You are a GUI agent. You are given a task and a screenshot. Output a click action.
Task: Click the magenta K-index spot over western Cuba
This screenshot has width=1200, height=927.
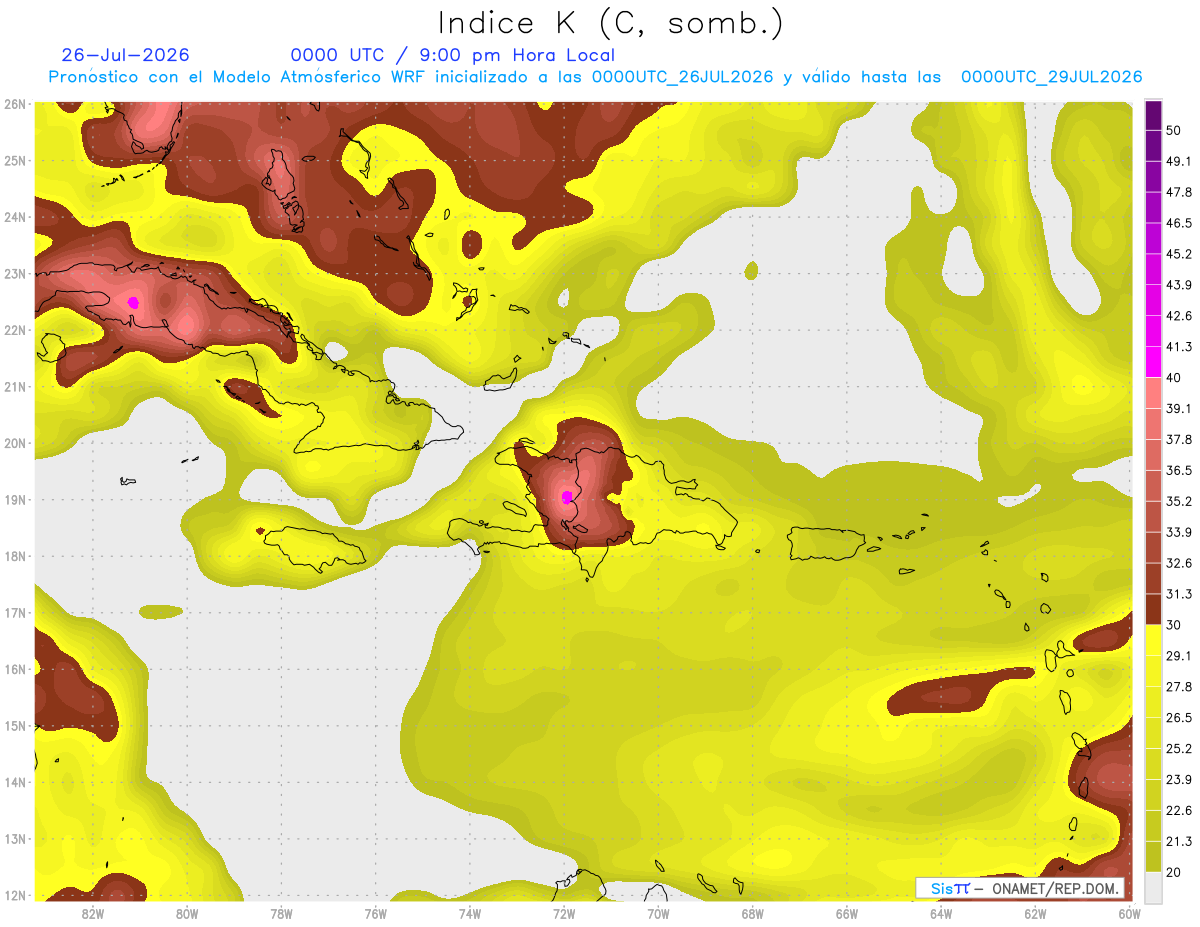(133, 302)
